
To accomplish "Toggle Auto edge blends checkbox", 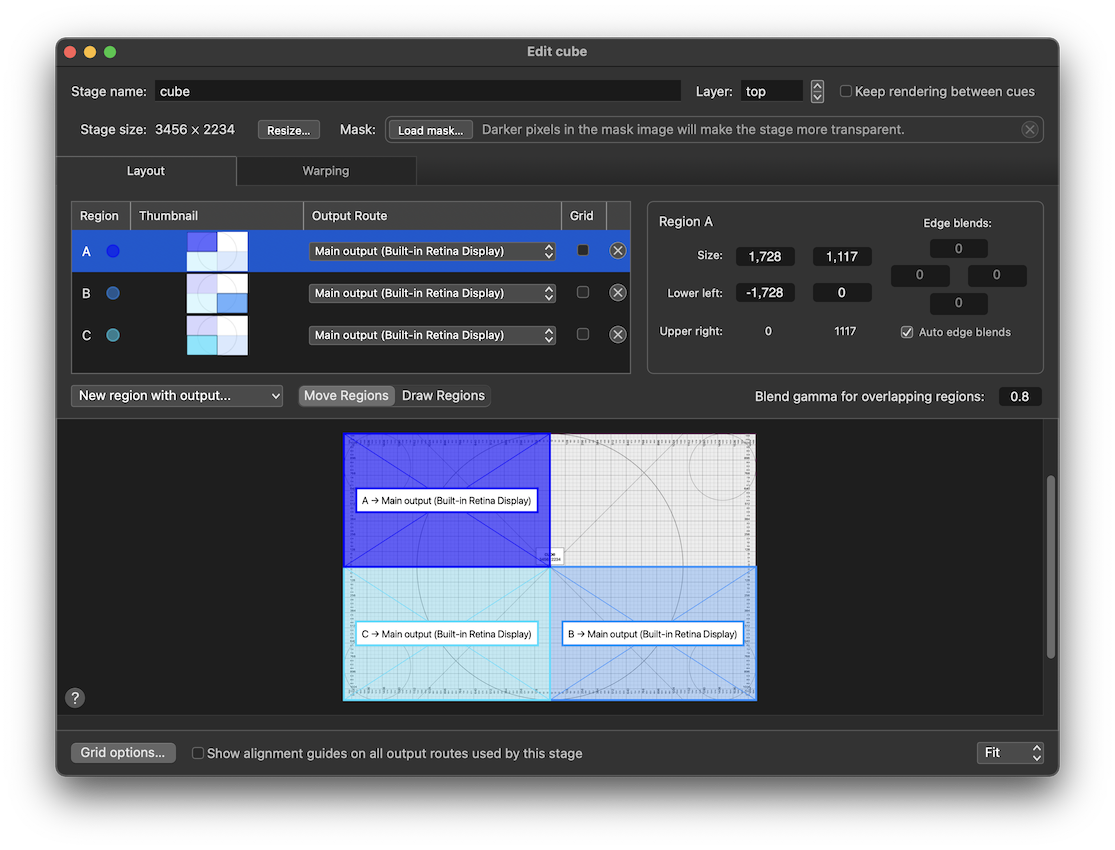I will click(907, 332).
